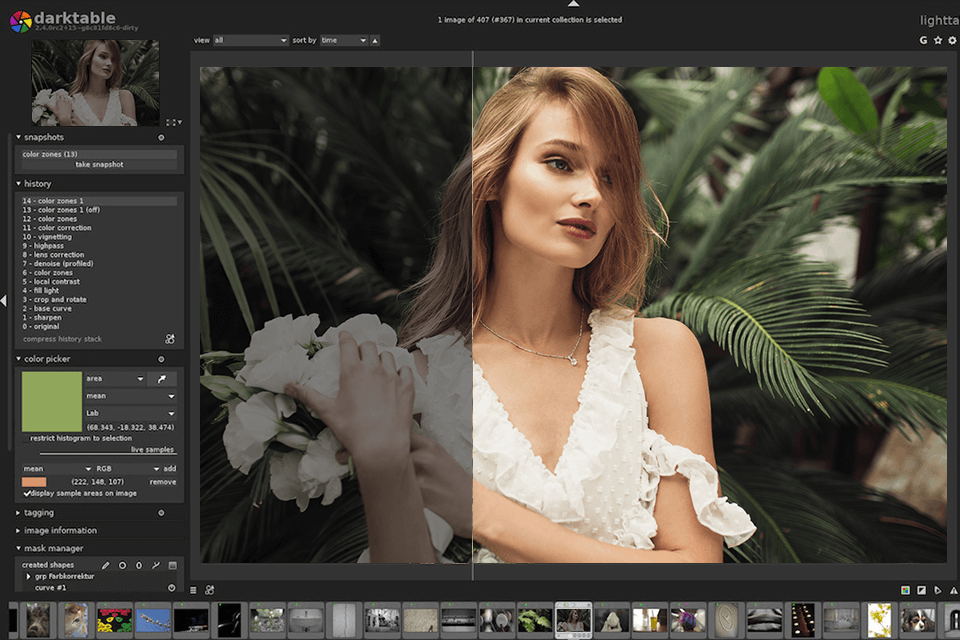Image resolution: width=960 pixels, height=640 pixels.
Task: Remove the live color sample
Action: (x=163, y=483)
